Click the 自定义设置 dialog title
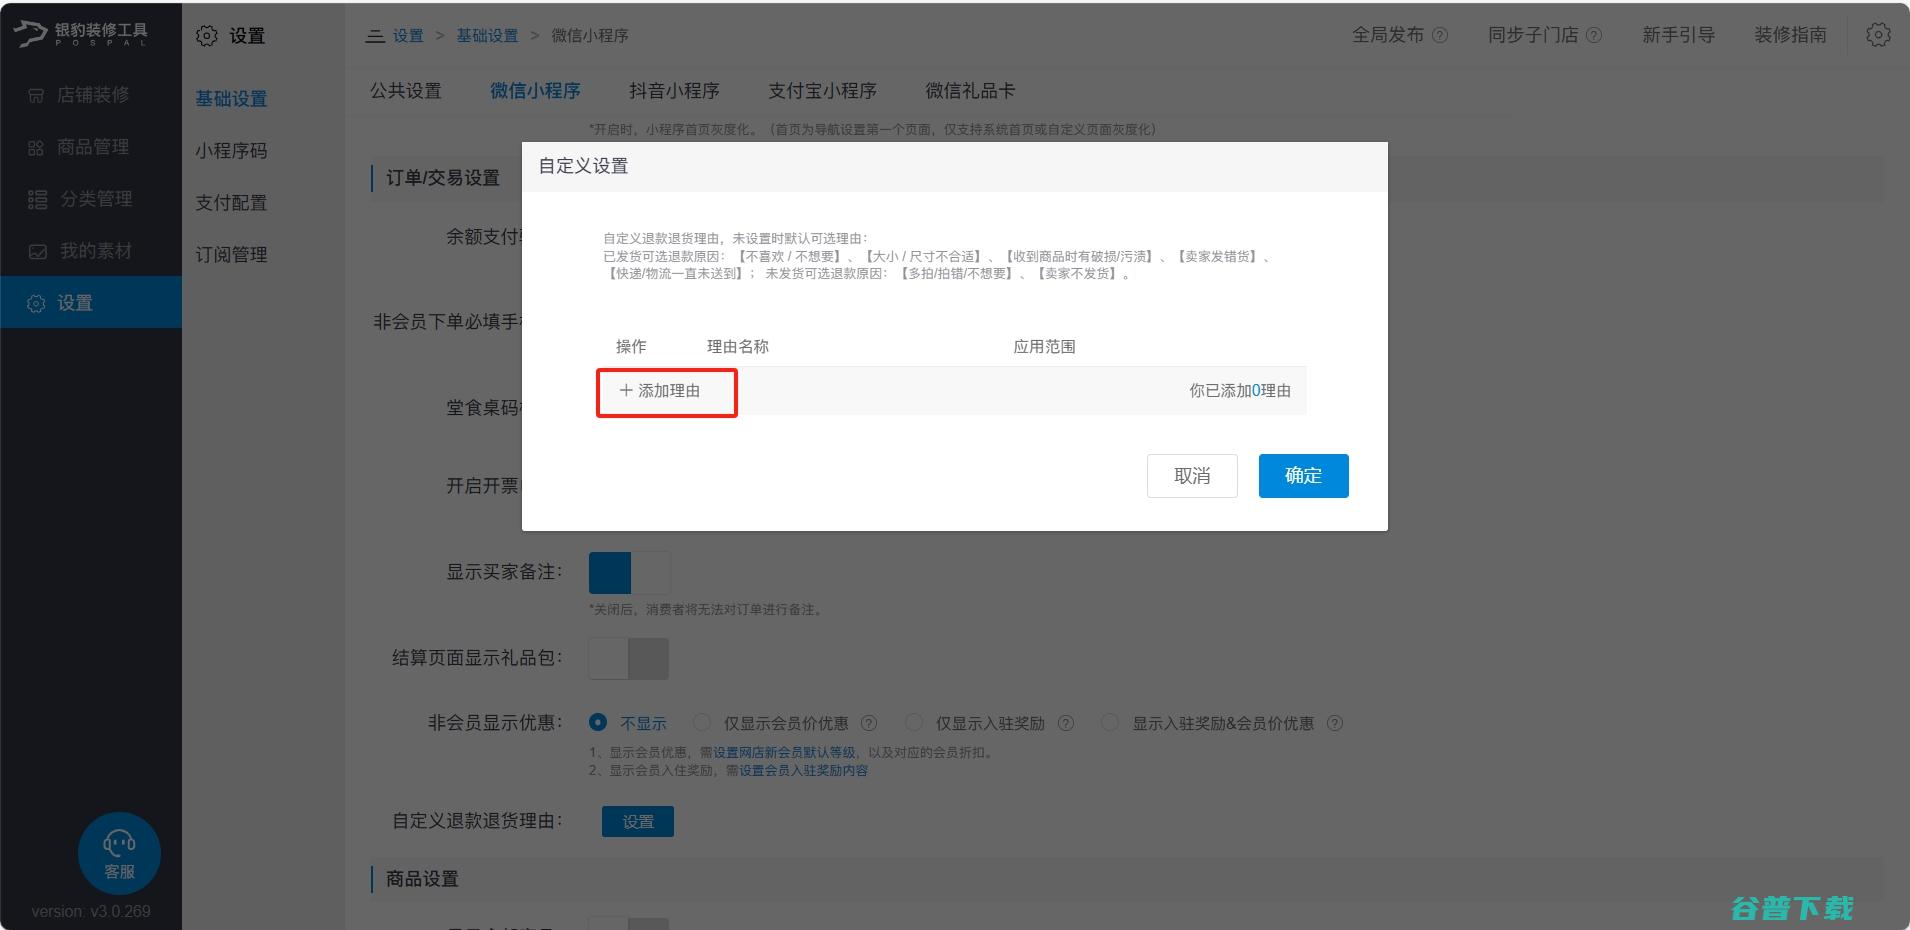Viewport: 1910px width, 930px height. tap(583, 166)
